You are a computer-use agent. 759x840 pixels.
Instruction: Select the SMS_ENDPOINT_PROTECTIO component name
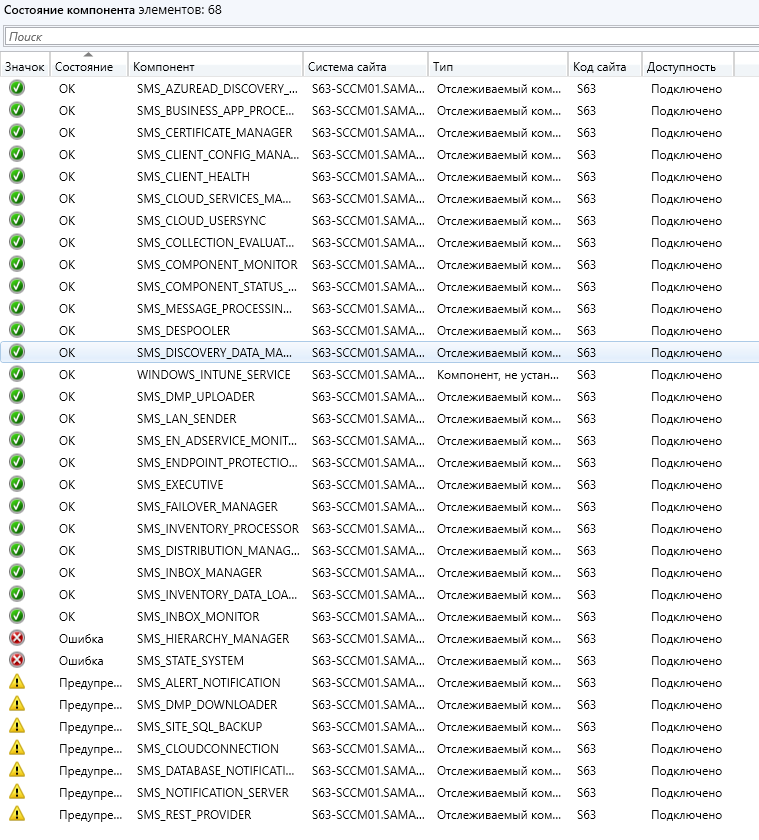tap(217, 462)
